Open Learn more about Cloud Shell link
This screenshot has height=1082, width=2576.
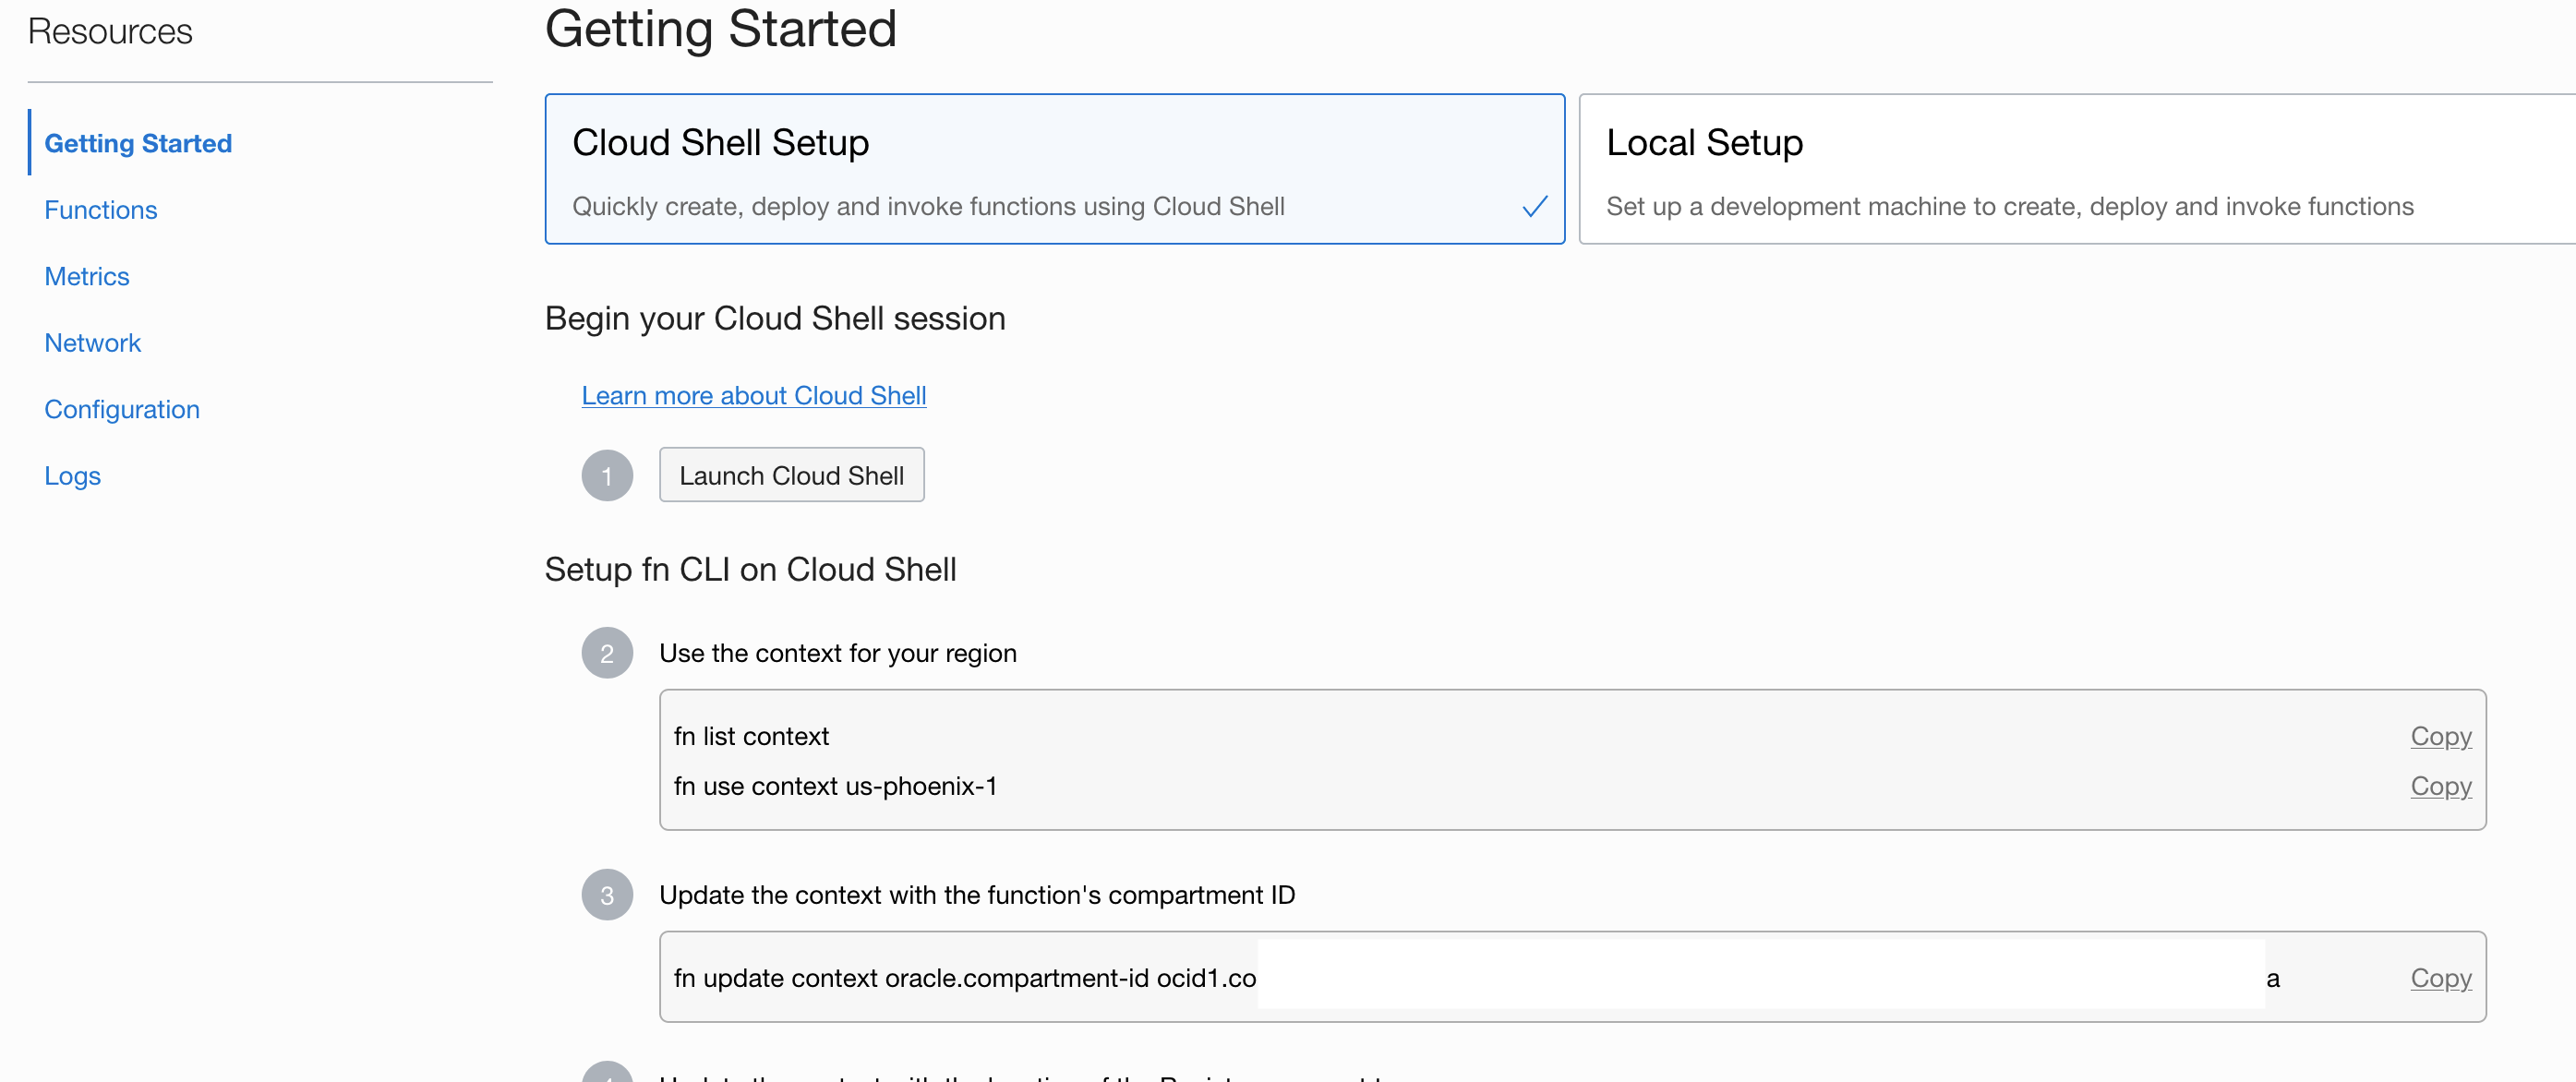click(x=754, y=395)
